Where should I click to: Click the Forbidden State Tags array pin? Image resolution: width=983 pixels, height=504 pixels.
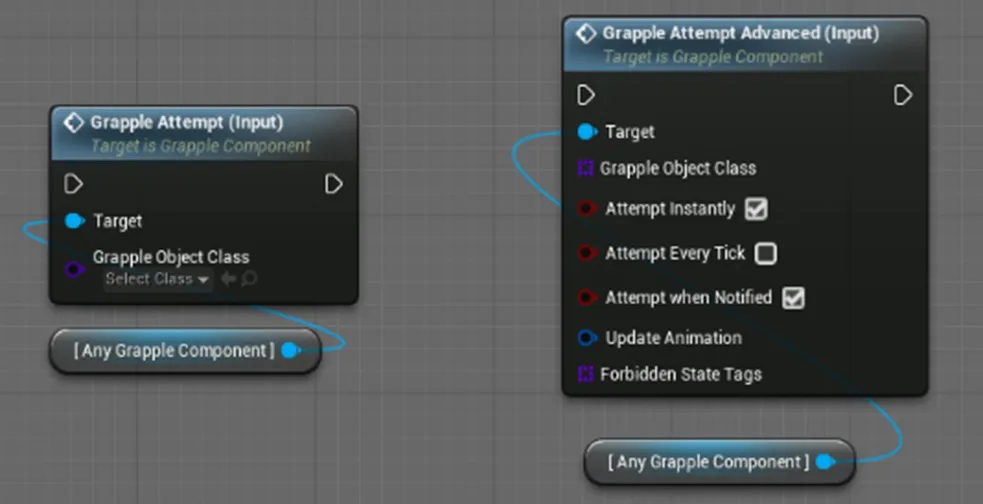(x=585, y=374)
